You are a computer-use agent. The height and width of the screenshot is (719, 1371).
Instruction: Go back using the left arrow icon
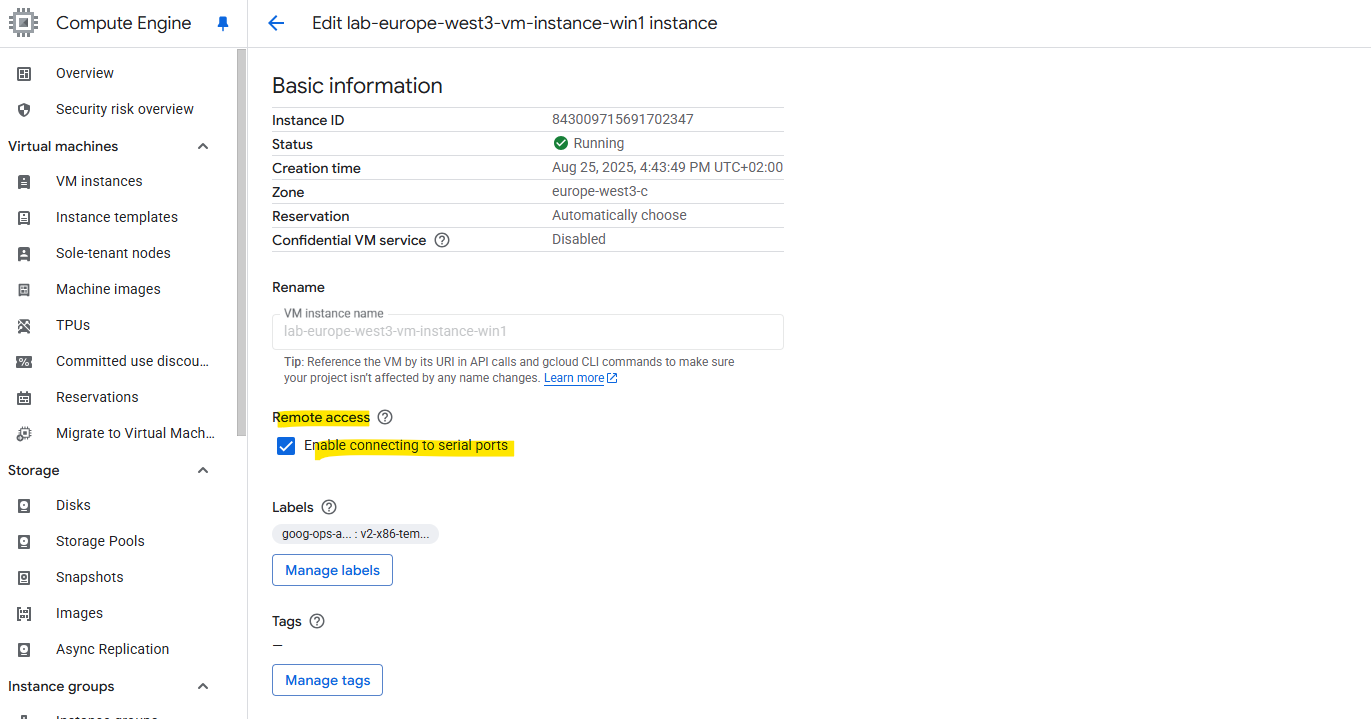[x=276, y=23]
